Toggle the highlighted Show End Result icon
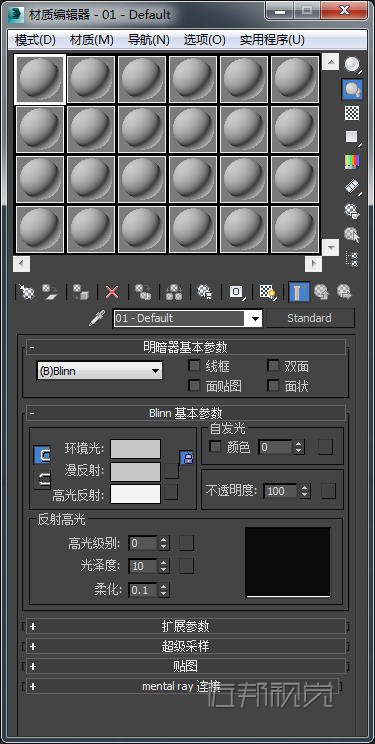Image resolution: width=375 pixels, height=744 pixels. click(299, 292)
